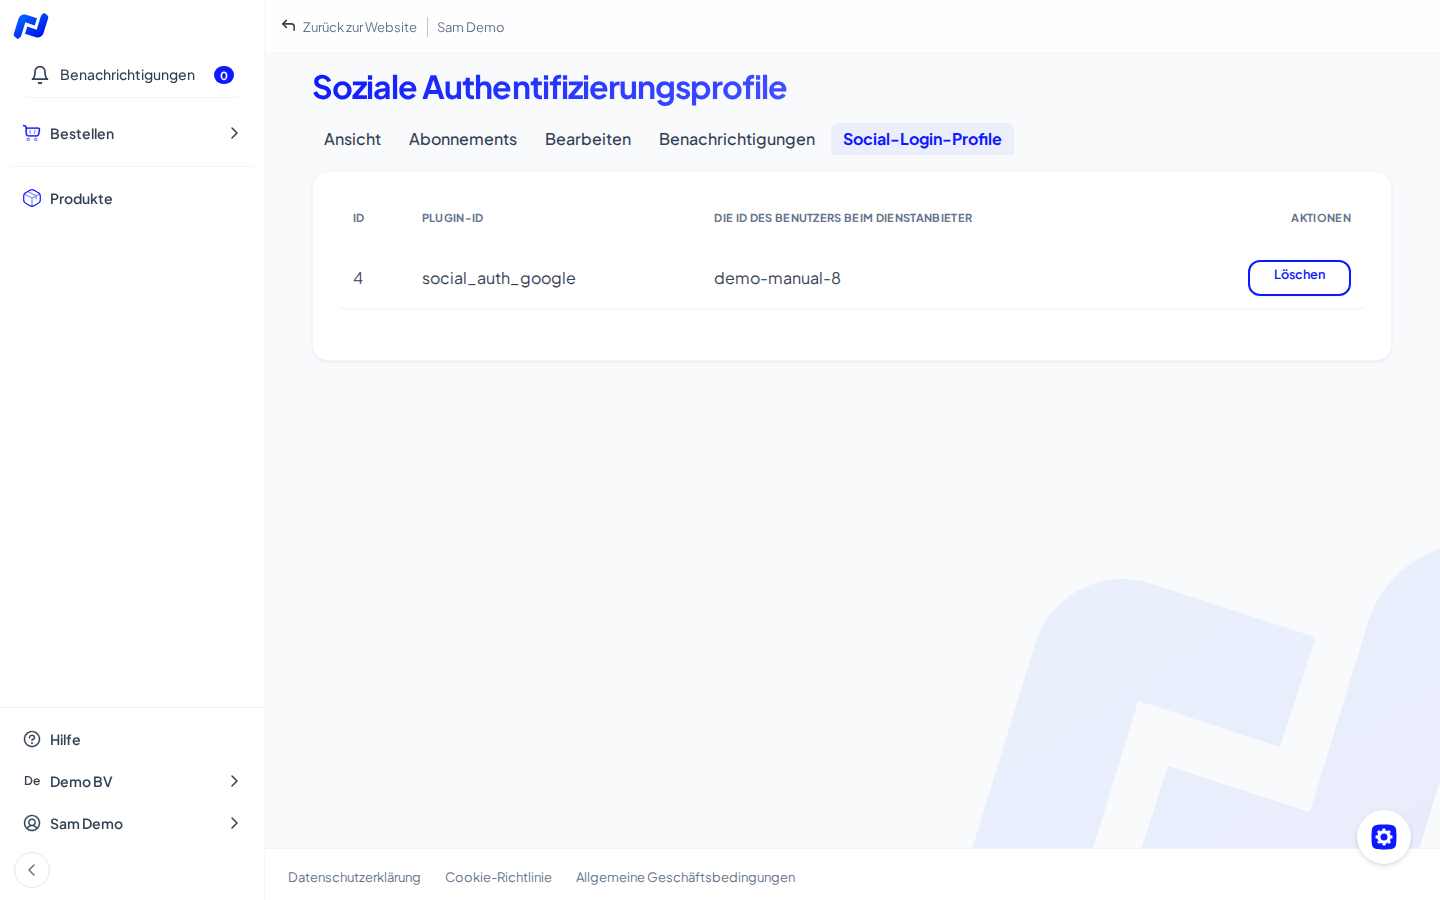Click the Produkte cube icon
The width and height of the screenshot is (1440, 900).
click(x=32, y=198)
